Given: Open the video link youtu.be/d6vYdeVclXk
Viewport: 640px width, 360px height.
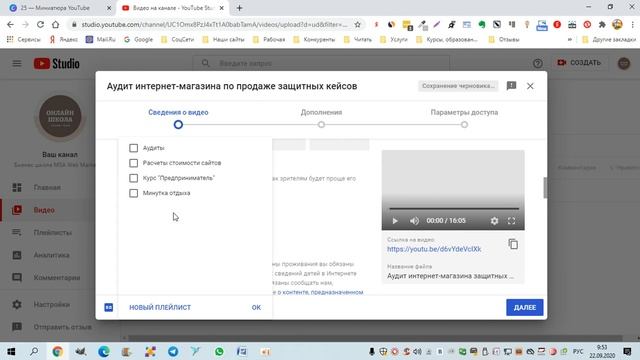Looking at the screenshot, I should pyautogui.click(x=434, y=249).
